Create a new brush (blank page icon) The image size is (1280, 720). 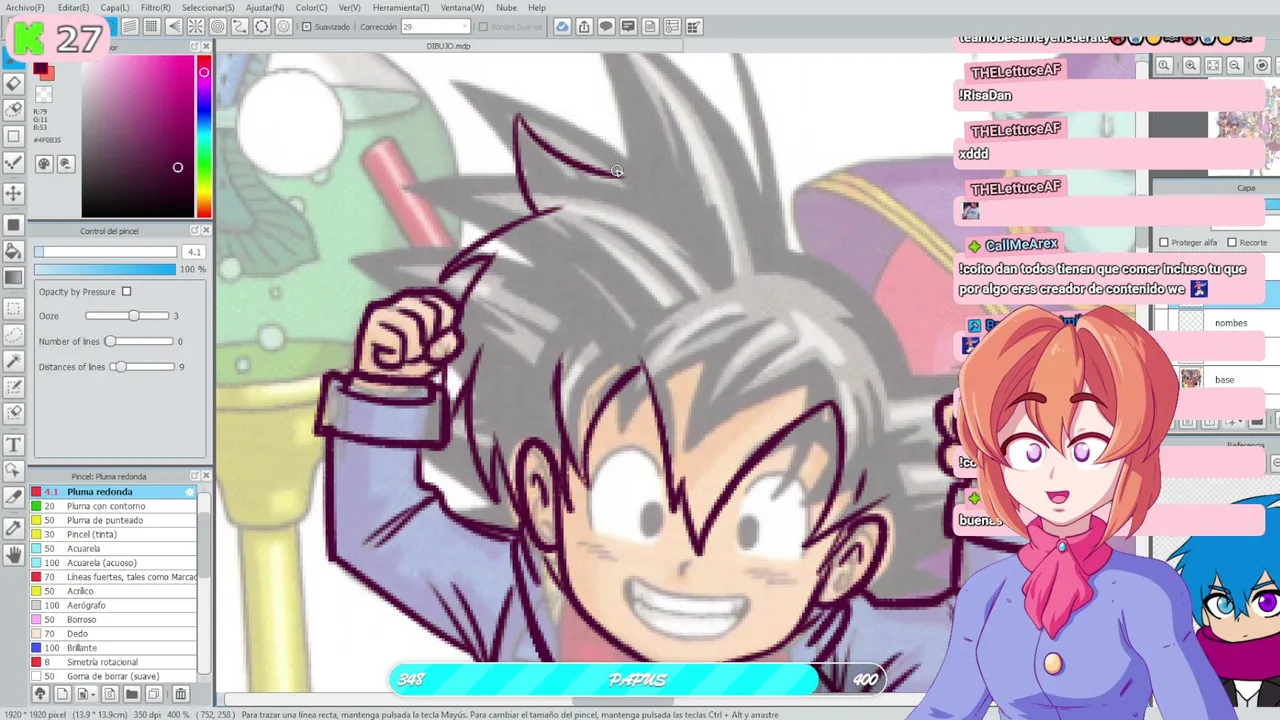62,694
